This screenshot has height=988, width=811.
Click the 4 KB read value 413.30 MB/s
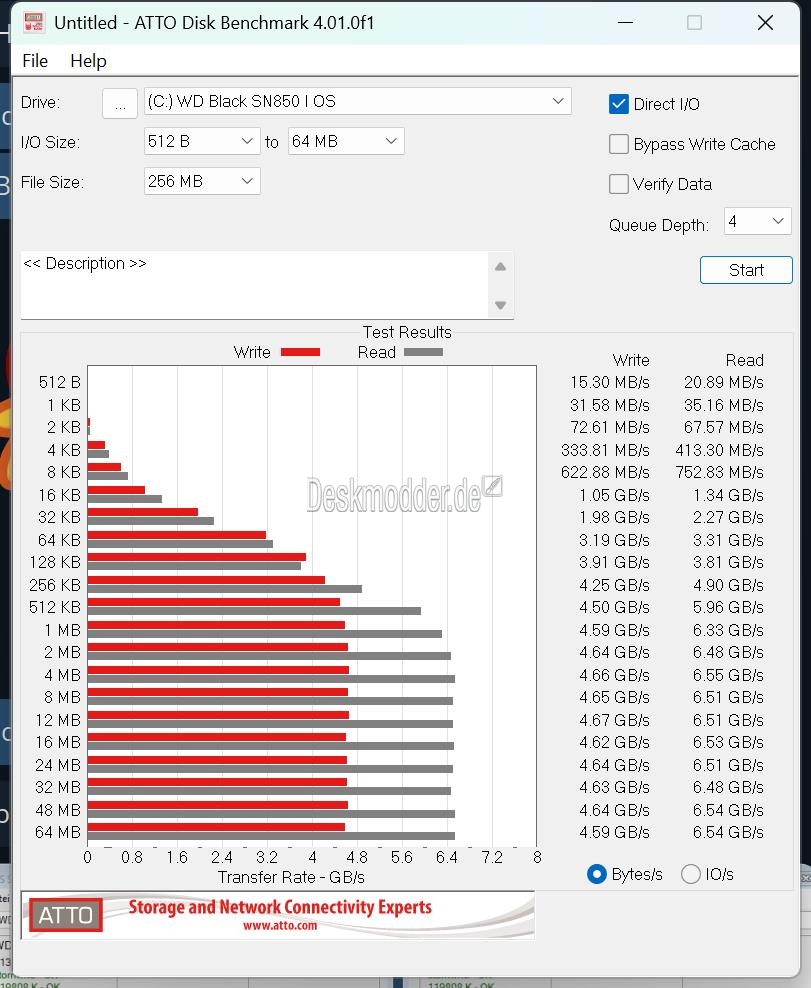[719, 450]
